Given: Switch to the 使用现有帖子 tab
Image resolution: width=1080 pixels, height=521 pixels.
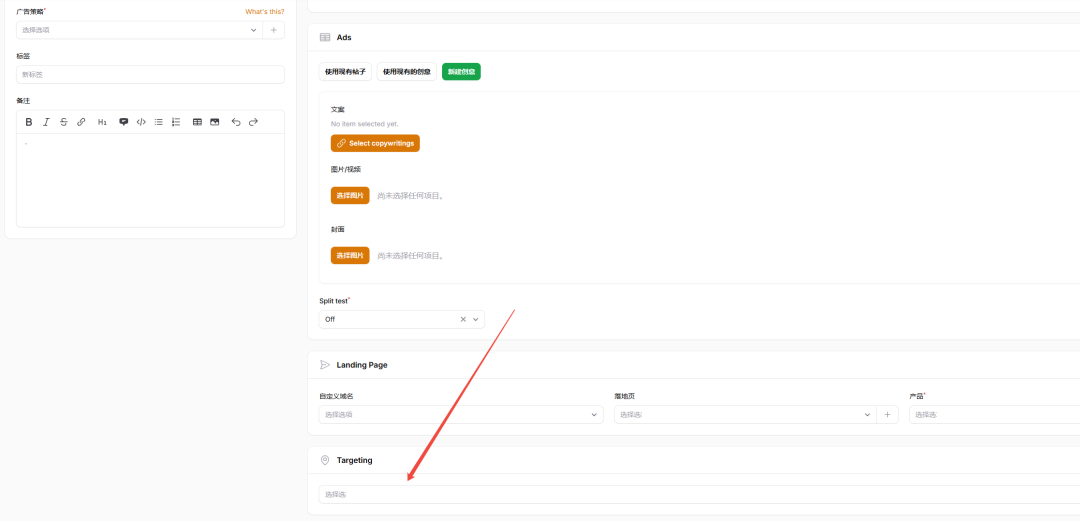Looking at the screenshot, I should click(x=346, y=72).
